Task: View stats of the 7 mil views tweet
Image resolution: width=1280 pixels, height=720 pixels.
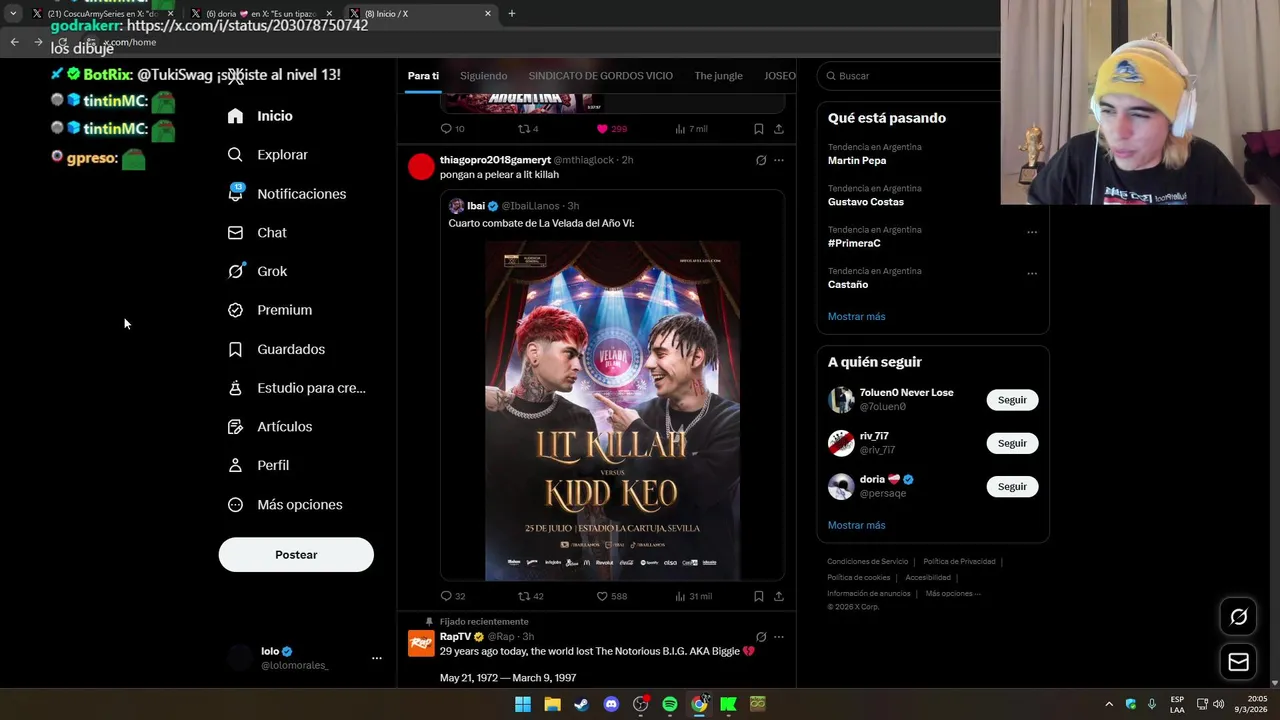Action: tap(691, 129)
